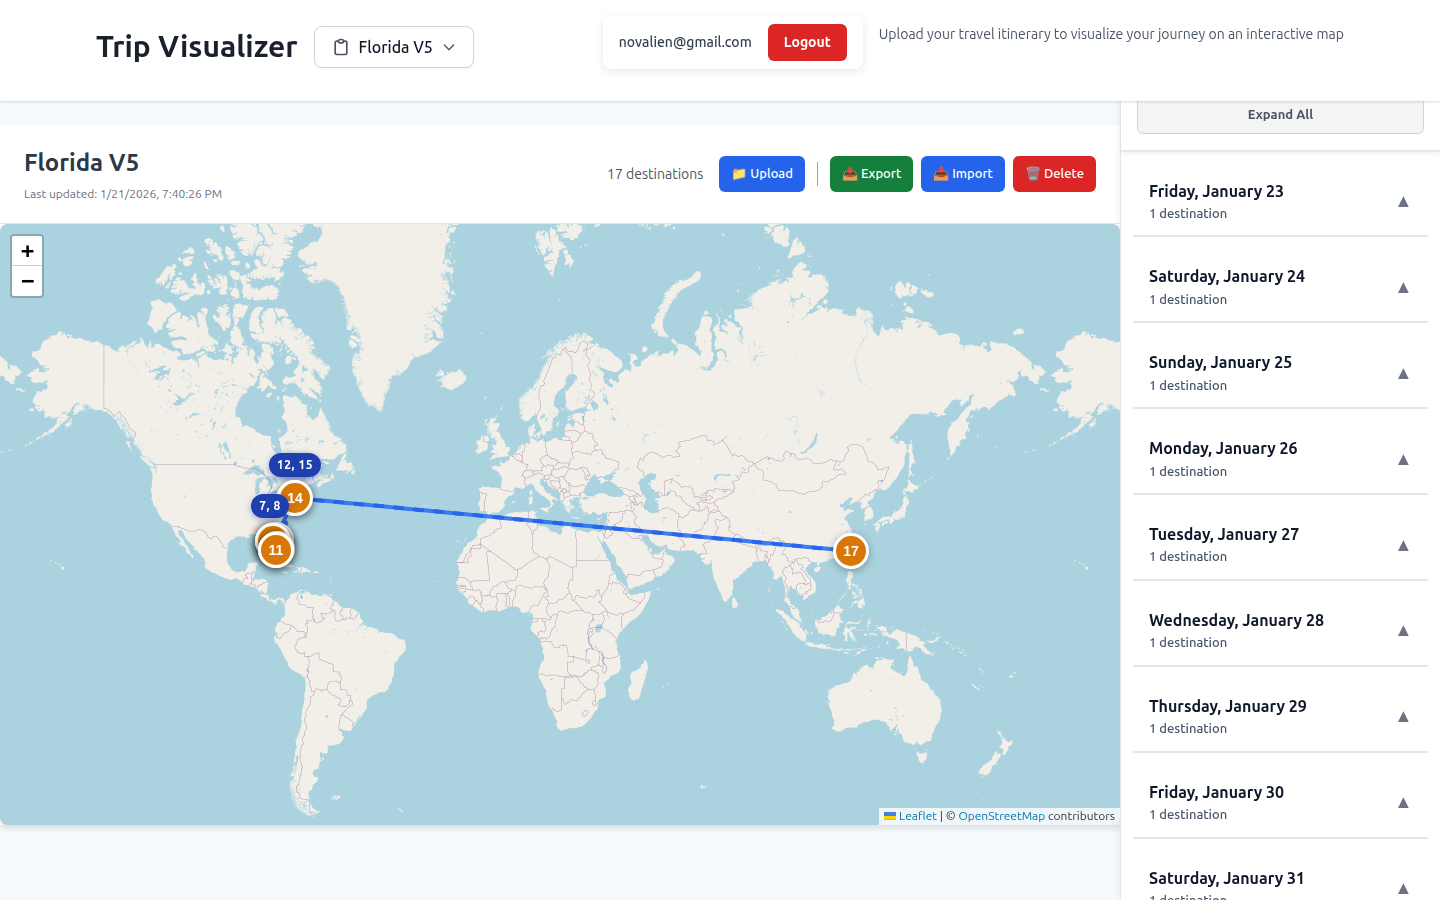Screen dimensions: 1440x900
Task: Click the Expand All button
Action: click(1280, 114)
